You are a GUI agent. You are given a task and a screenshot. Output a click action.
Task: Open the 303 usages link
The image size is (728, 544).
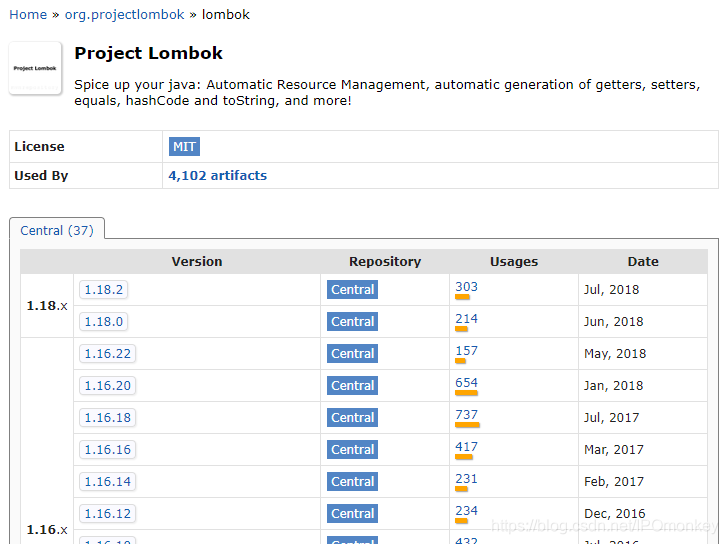pyautogui.click(x=466, y=287)
